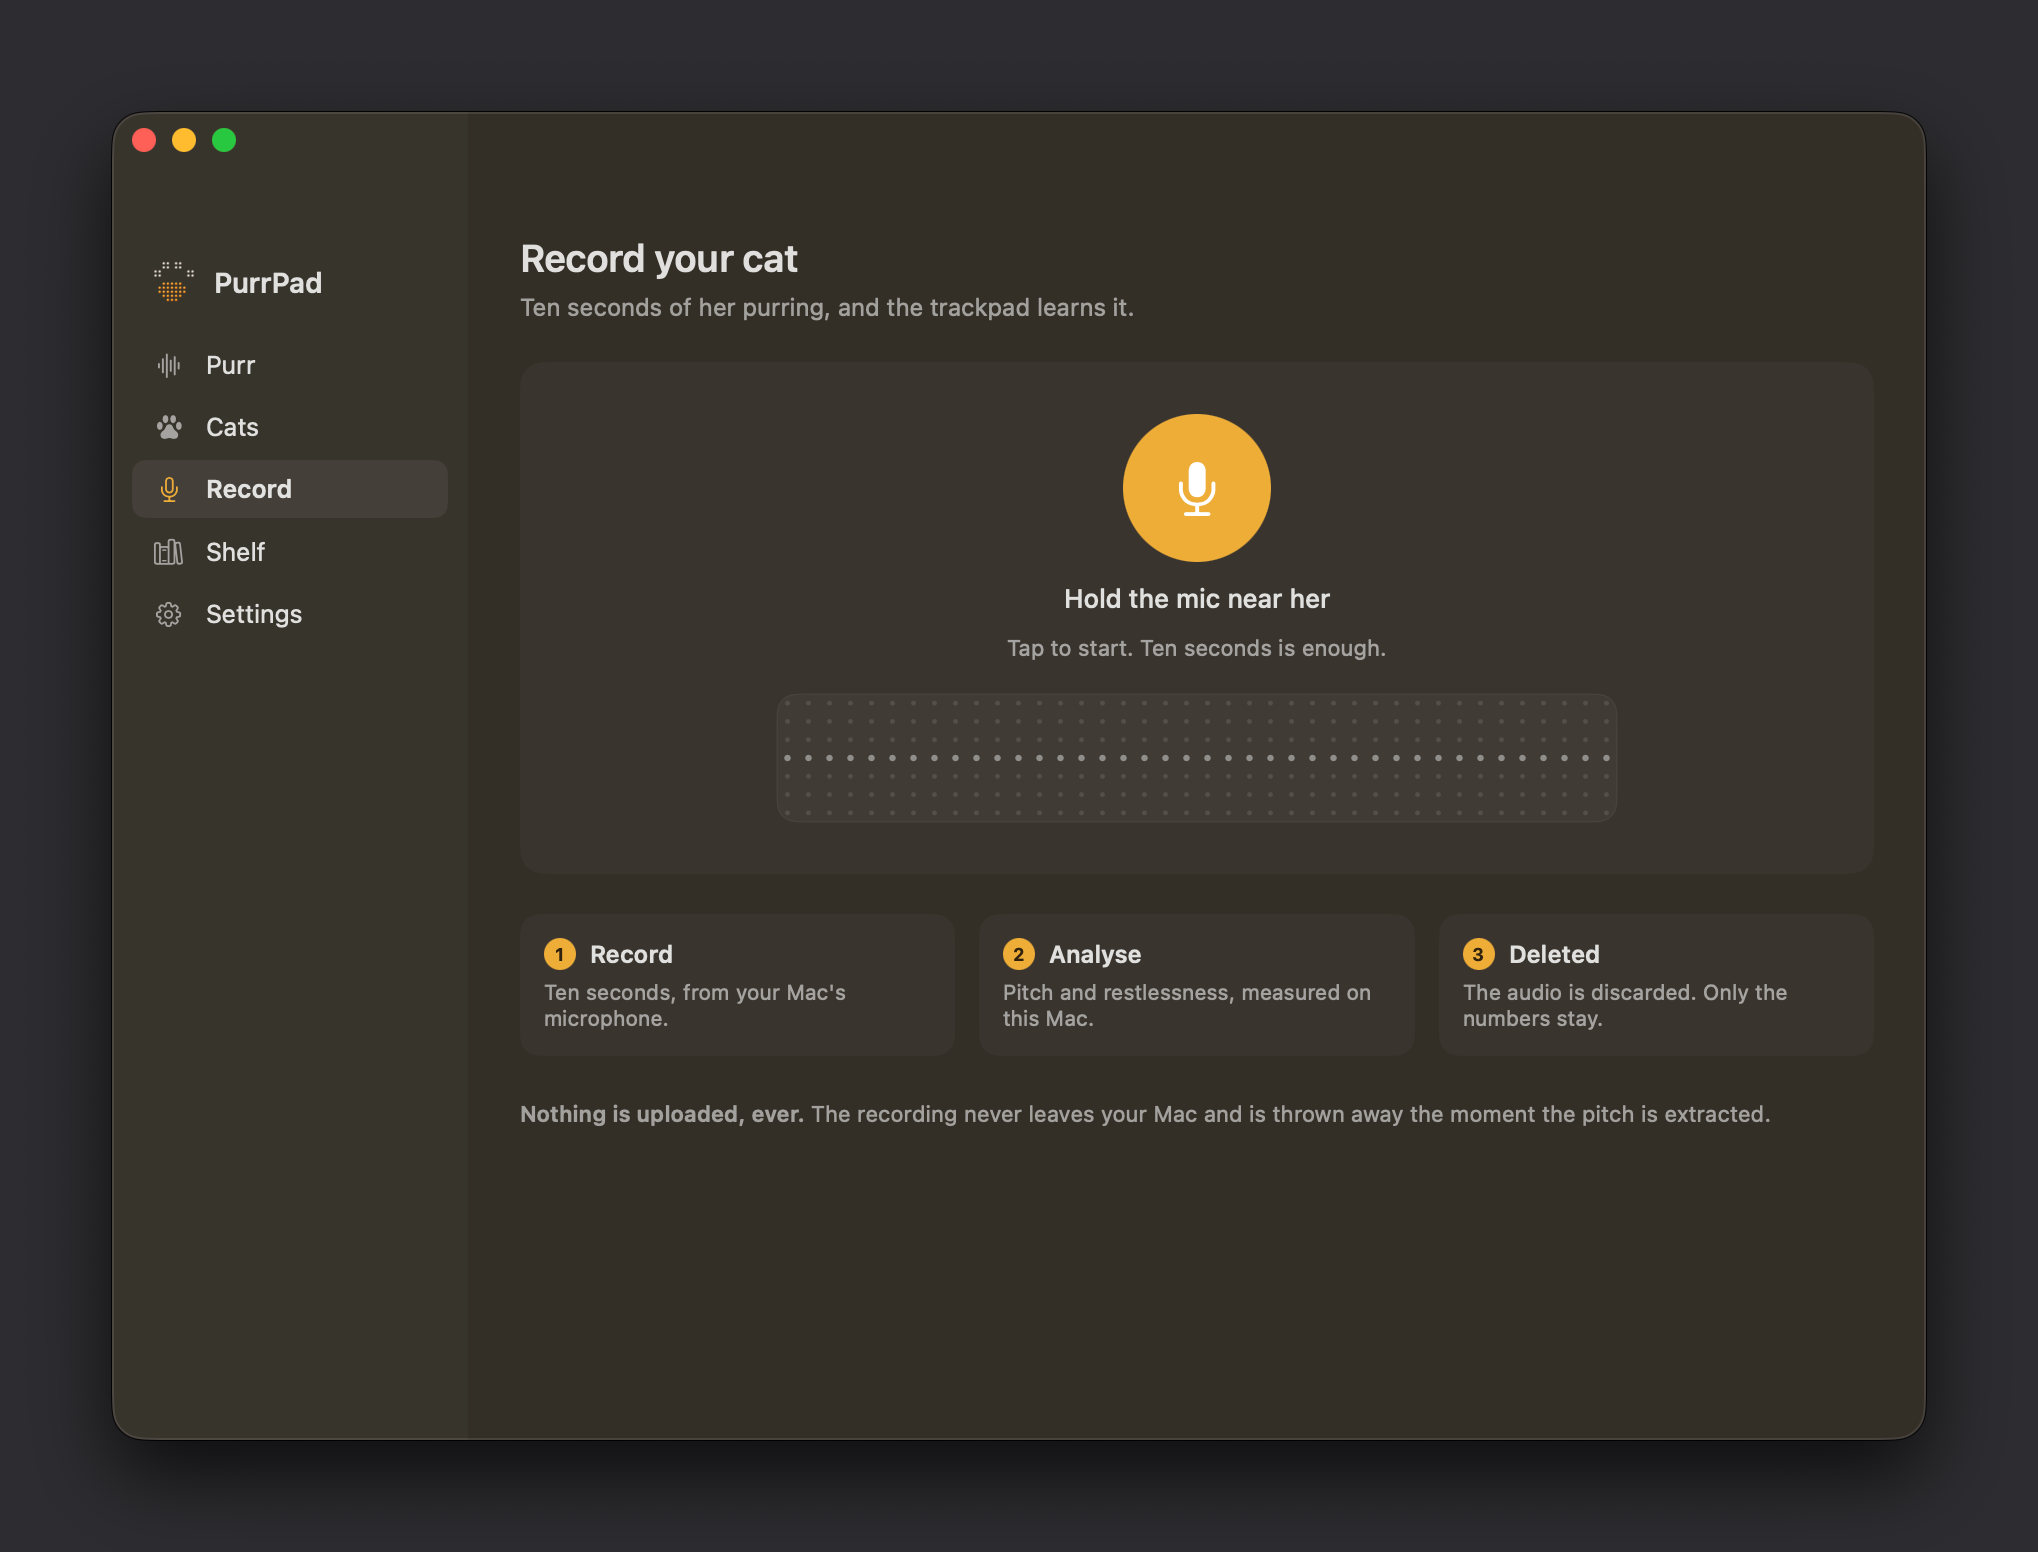The height and width of the screenshot is (1552, 2038).
Task: Click the PurrPad dotted logo icon
Action: click(x=173, y=281)
